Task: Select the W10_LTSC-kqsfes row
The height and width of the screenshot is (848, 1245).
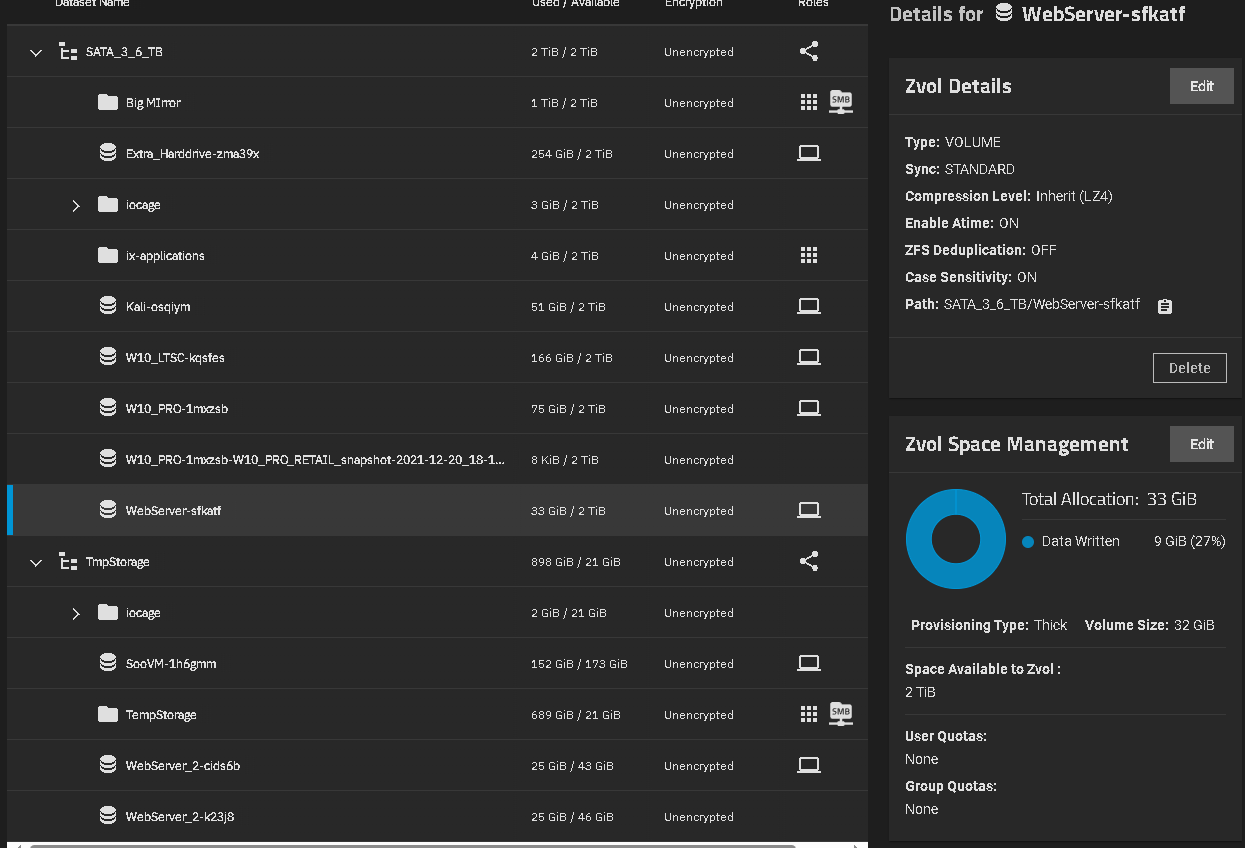Action: click(x=437, y=357)
